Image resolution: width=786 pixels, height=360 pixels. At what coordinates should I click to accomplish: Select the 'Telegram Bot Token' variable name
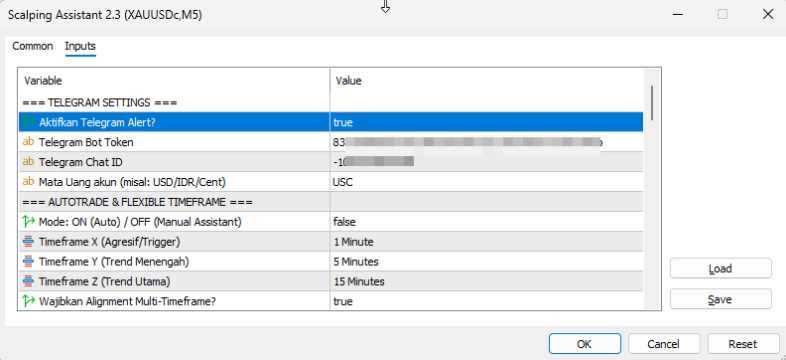[x=86, y=142]
